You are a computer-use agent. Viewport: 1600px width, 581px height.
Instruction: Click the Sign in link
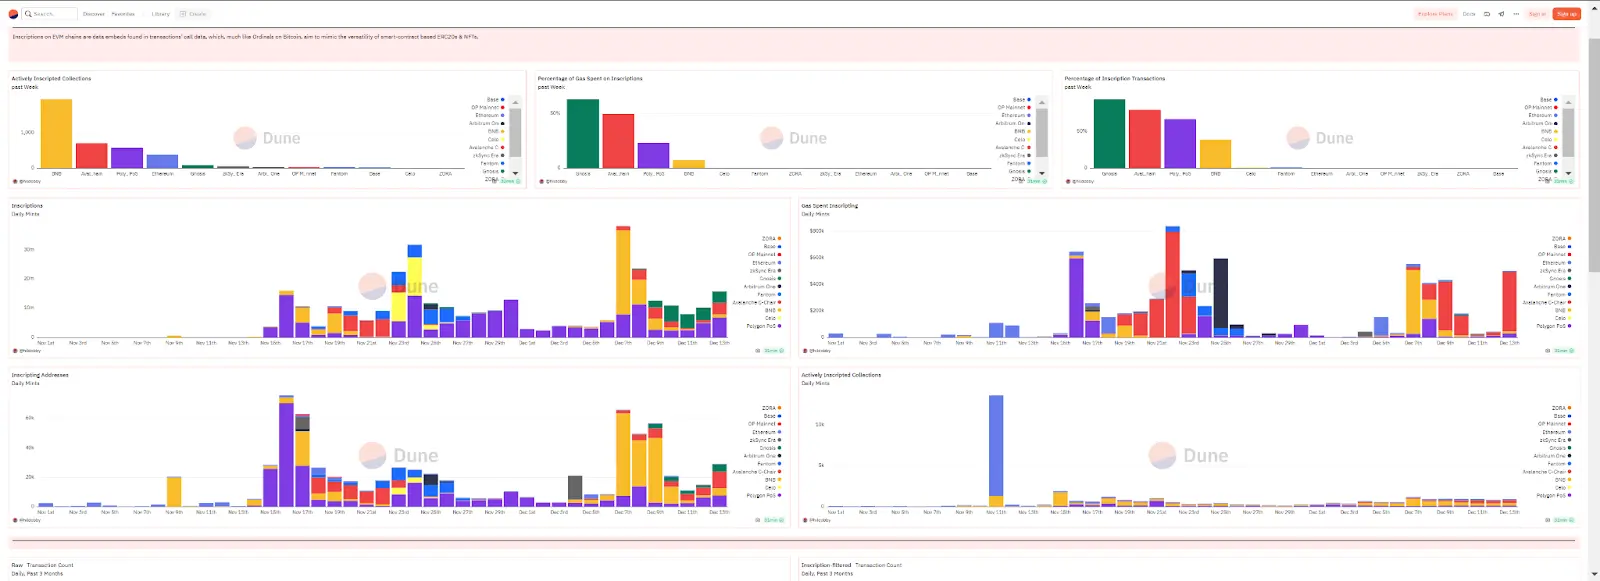[1537, 14]
